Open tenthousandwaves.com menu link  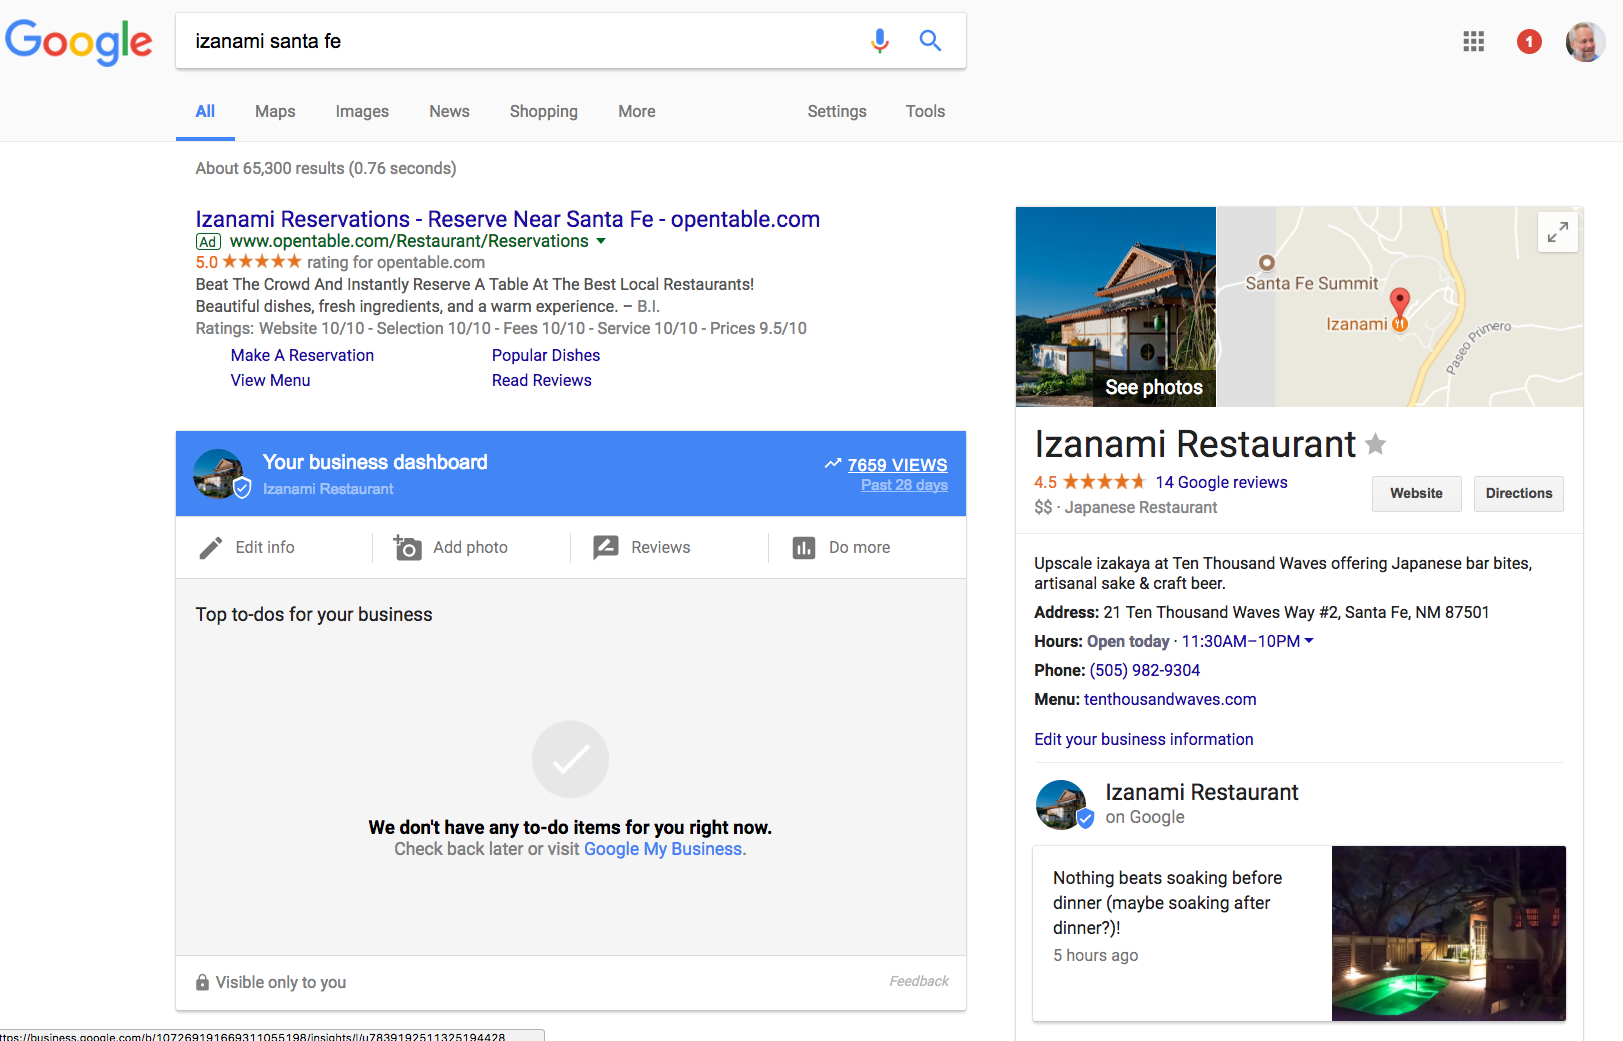(x=1170, y=699)
